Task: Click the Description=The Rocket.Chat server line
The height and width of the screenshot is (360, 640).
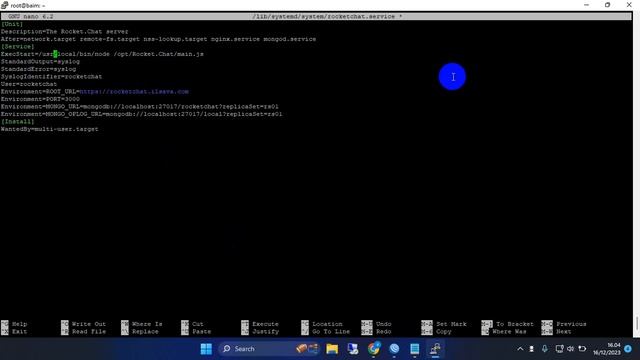Action: pos(64,31)
